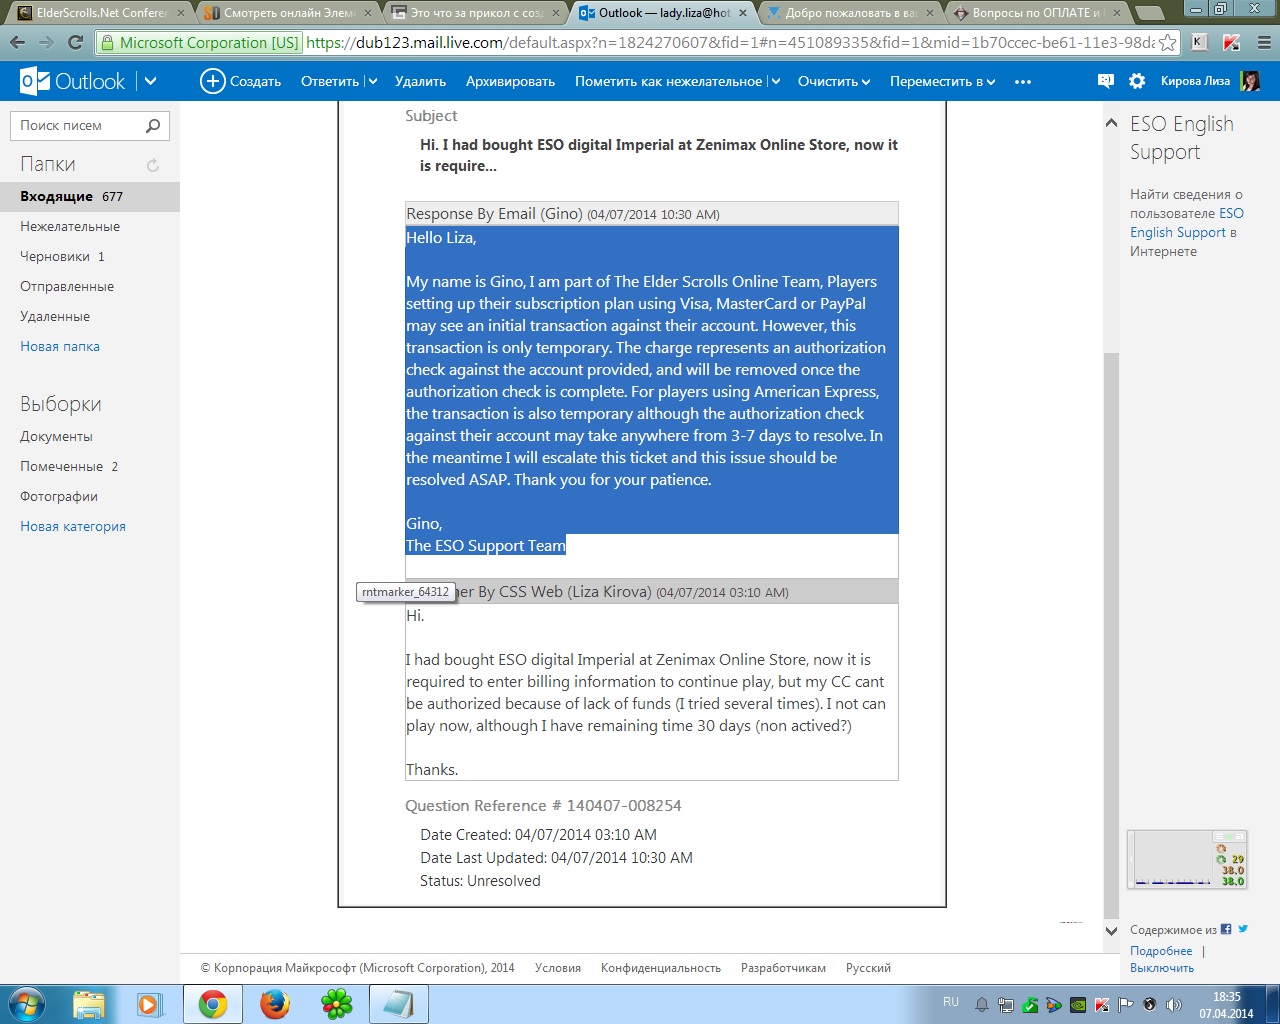Click the bookmark star in address bar

(1167, 43)
